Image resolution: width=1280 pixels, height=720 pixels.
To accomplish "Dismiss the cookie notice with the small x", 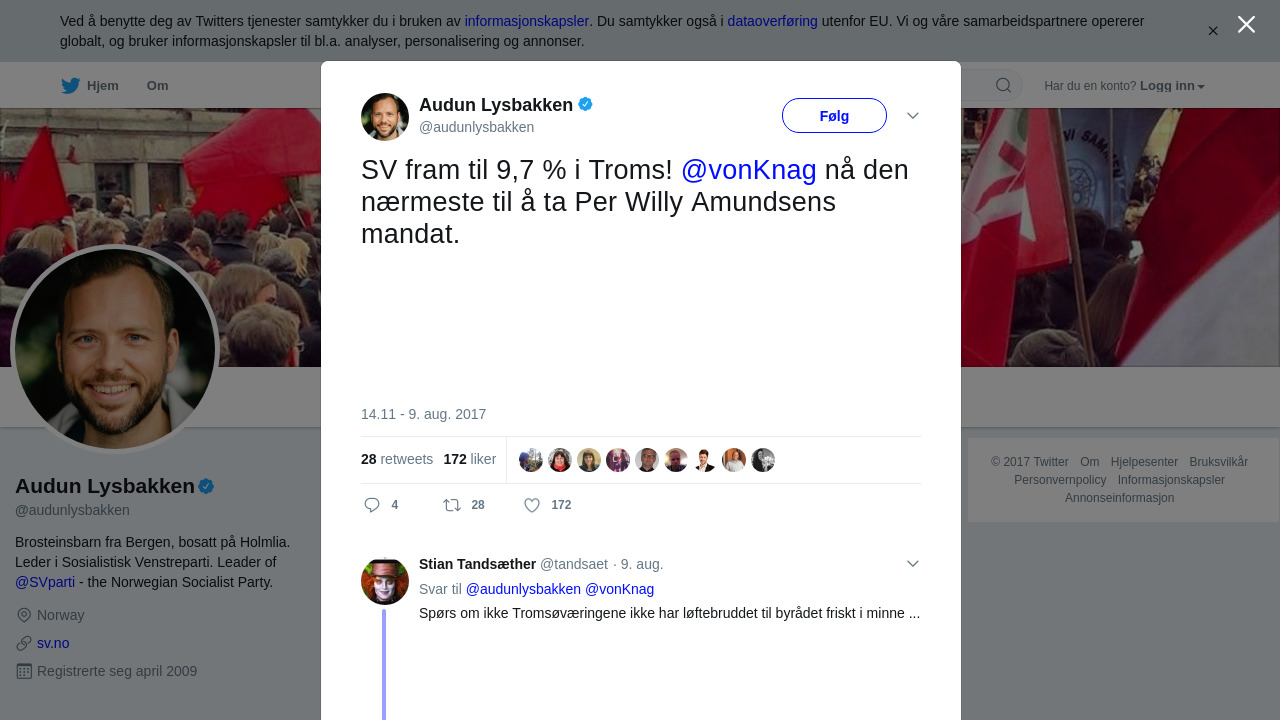I will (1213, 31).
